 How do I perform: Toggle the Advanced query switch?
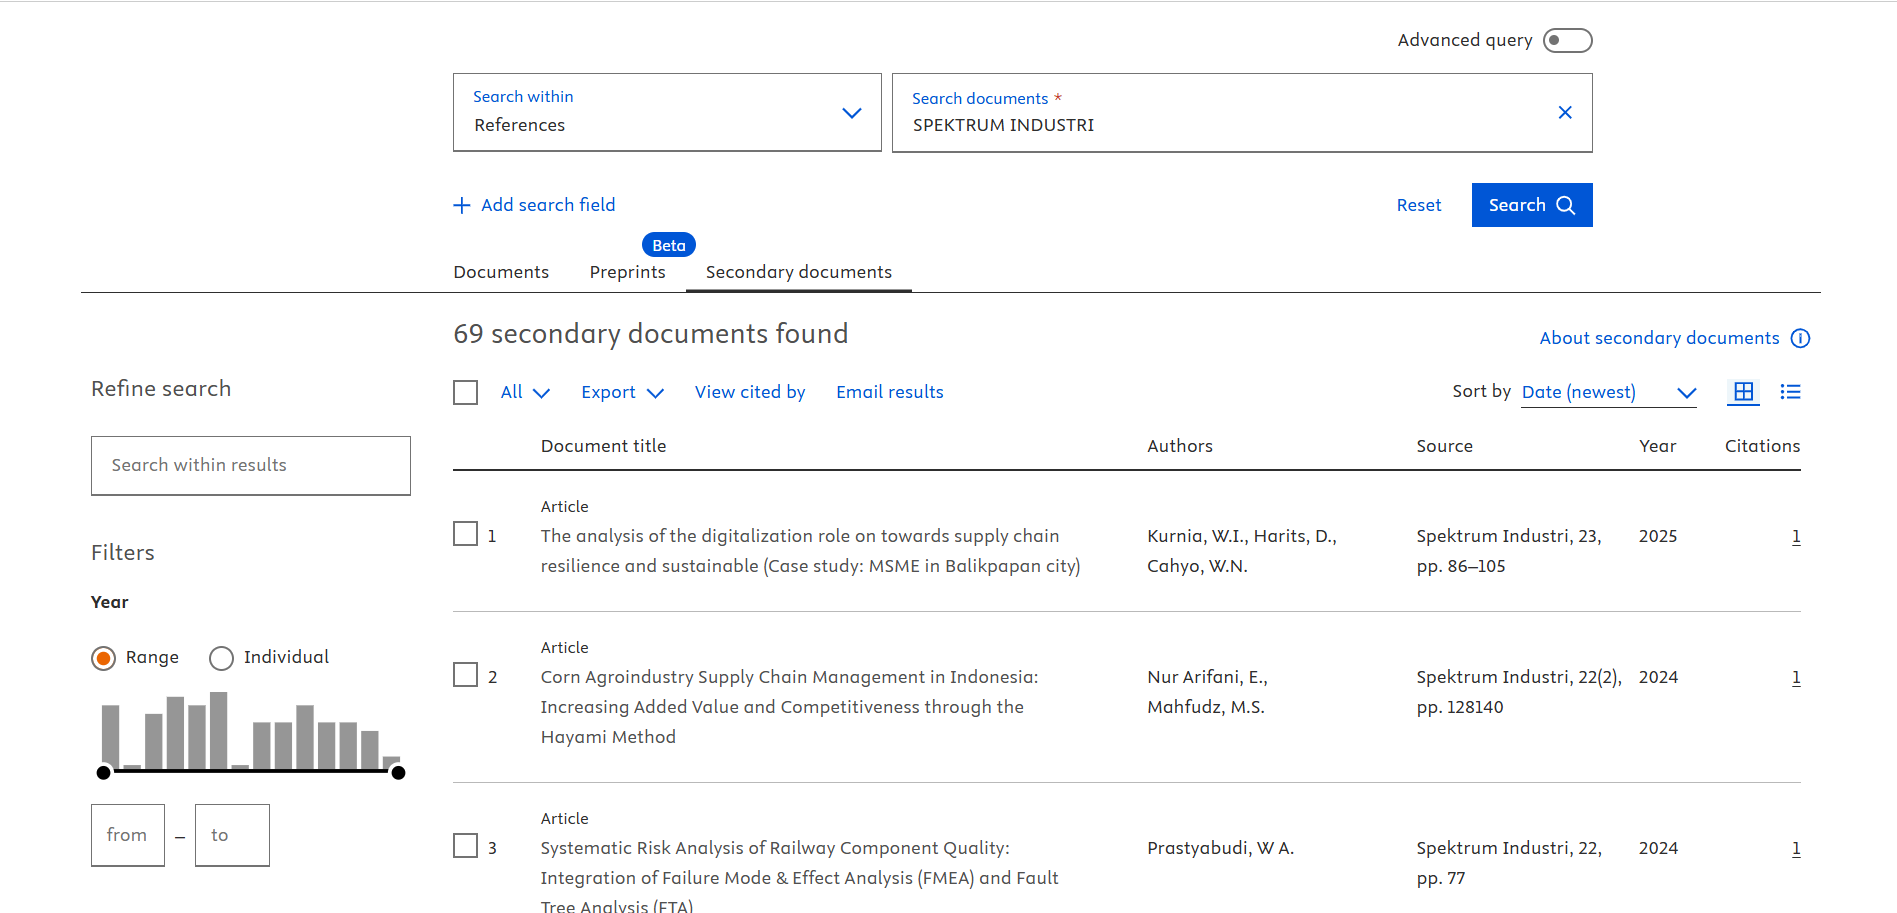[x=1566, y=40]
